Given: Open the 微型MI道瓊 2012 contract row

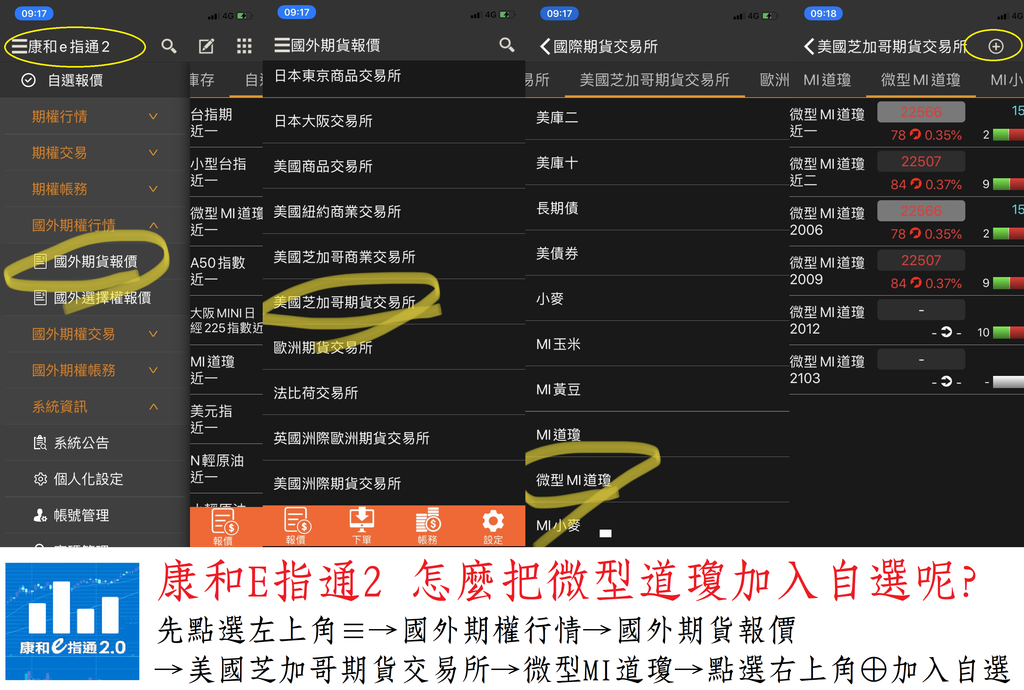Looking at the screenshot, I should [x=906, y=321].
